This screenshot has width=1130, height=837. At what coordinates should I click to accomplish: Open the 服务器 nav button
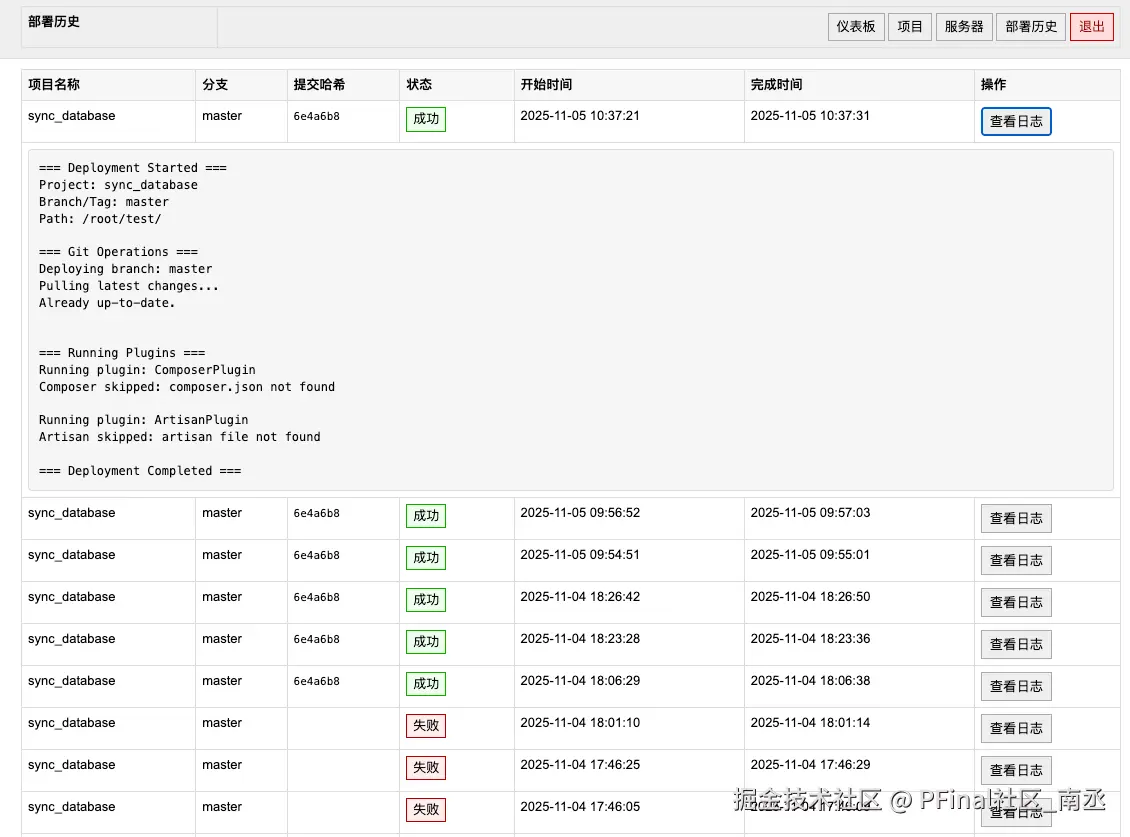point(964,27)
